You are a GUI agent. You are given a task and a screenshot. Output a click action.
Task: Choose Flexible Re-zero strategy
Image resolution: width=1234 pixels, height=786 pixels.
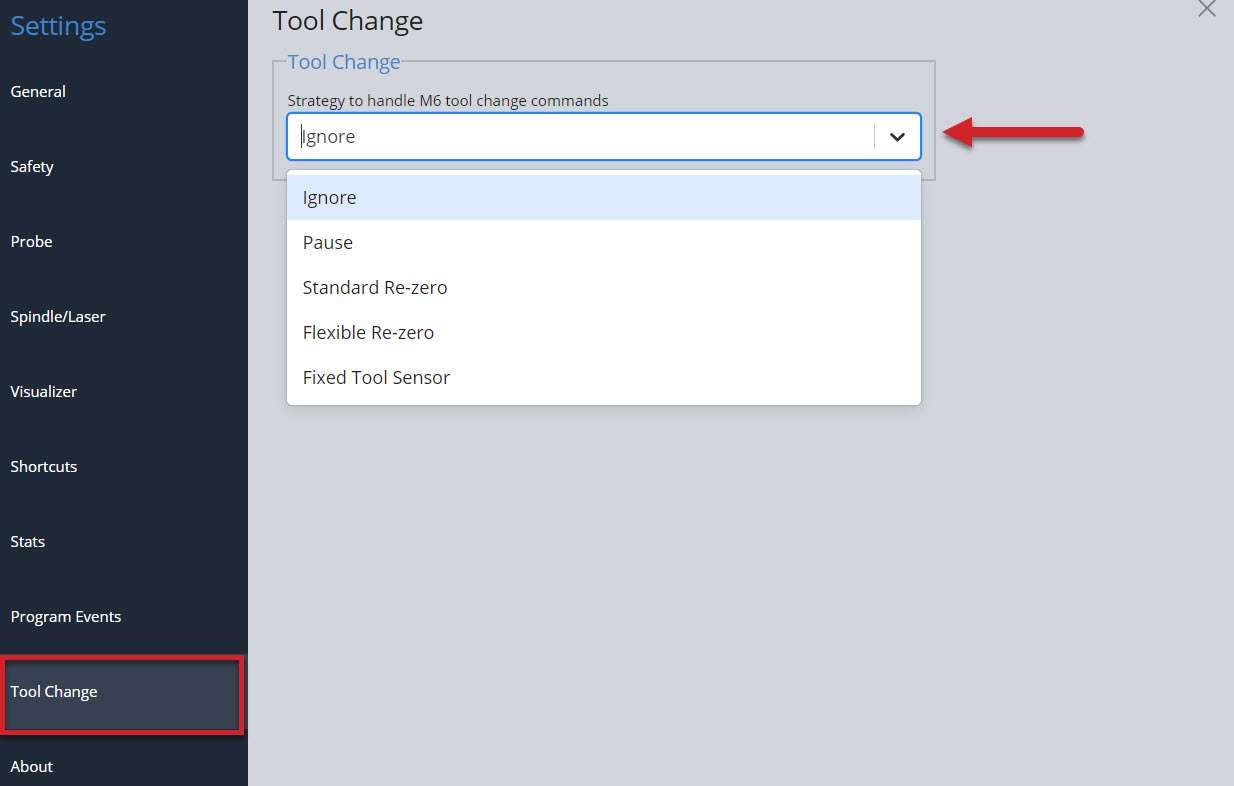point(603,333)
